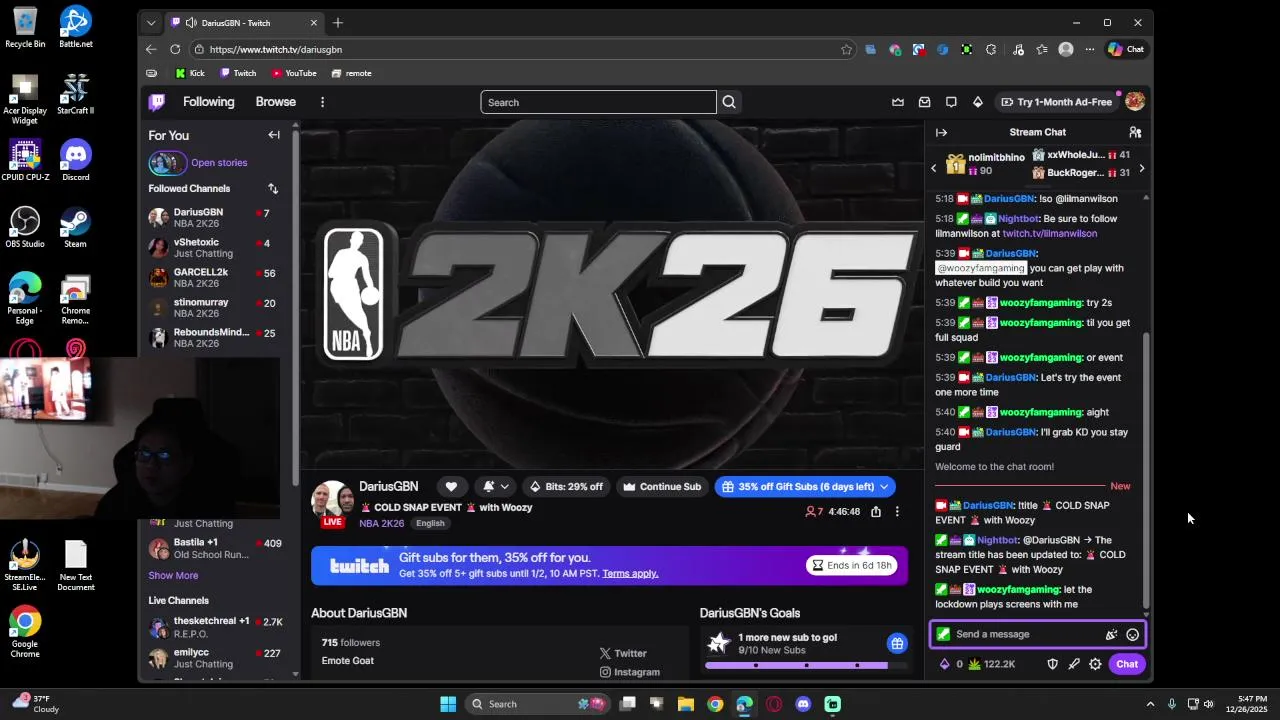This screenshot has width=1280, height=720.
Task: Click the browser address bar URL
Action: (276, 50)
